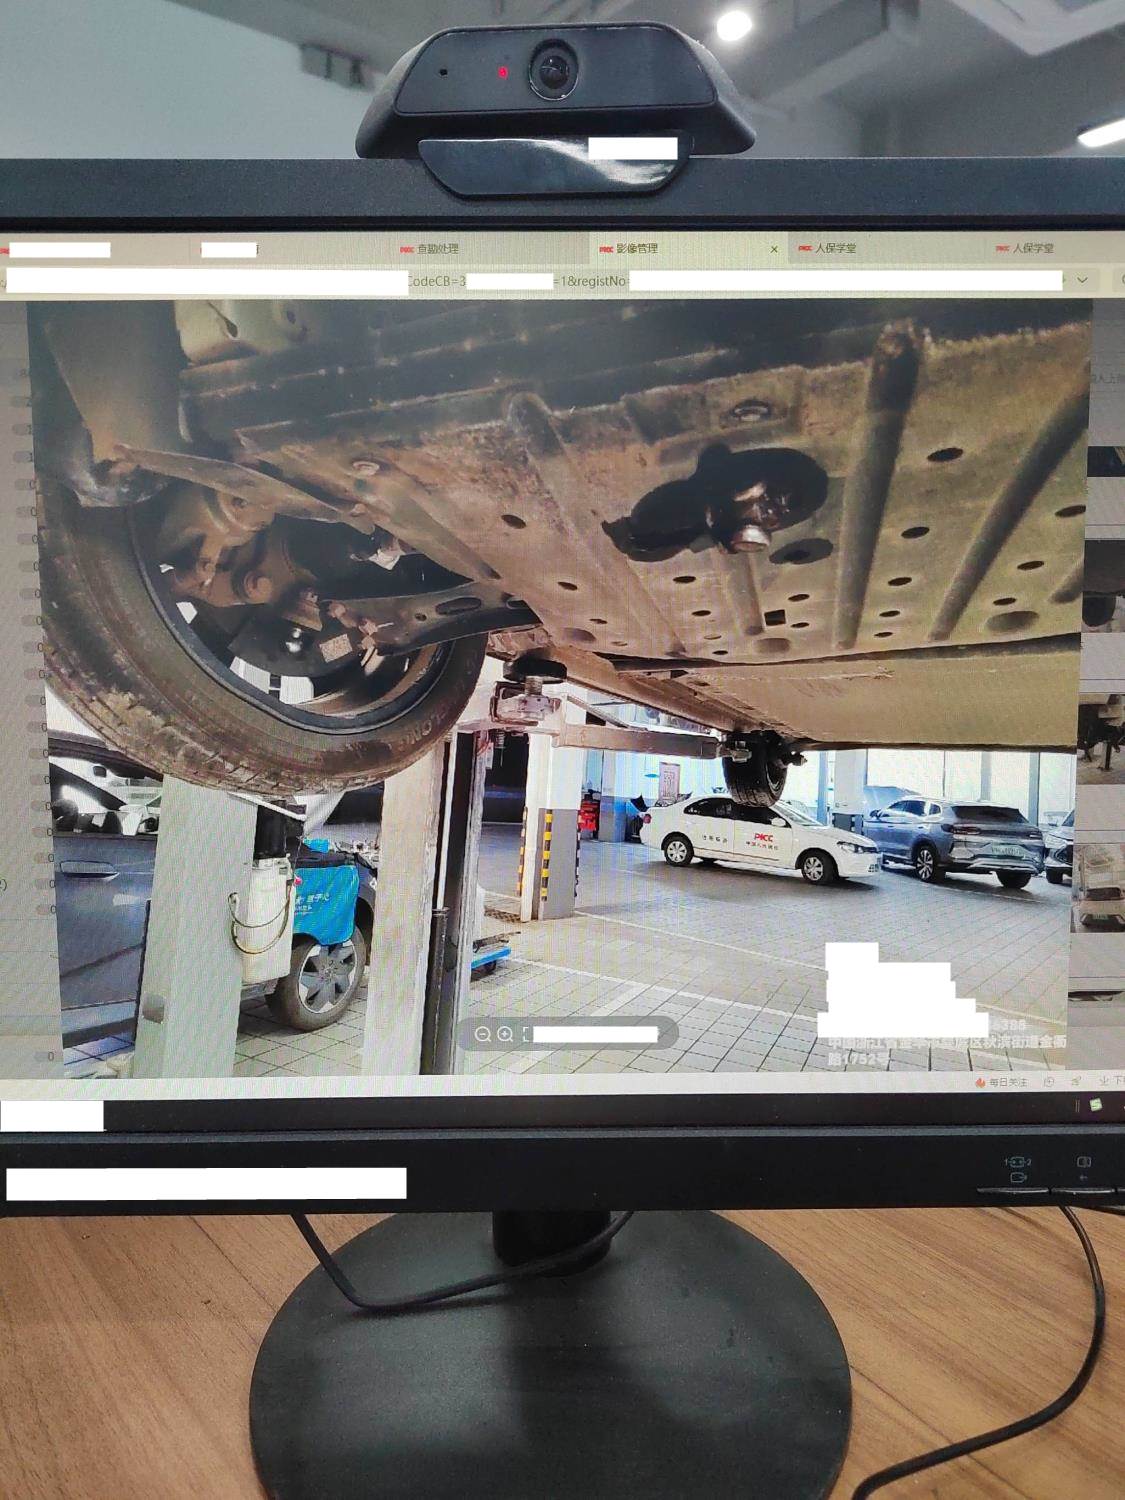The height and width of the screenshot is (1500, 1125).
Task: Open the second thumbnail in the right strip
Action: coord(1105,585)
